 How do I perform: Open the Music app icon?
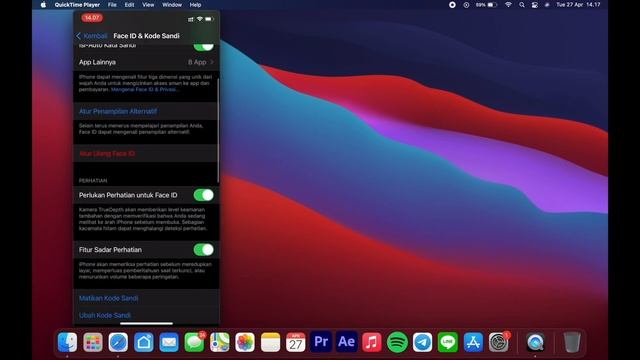click(372, 342)
